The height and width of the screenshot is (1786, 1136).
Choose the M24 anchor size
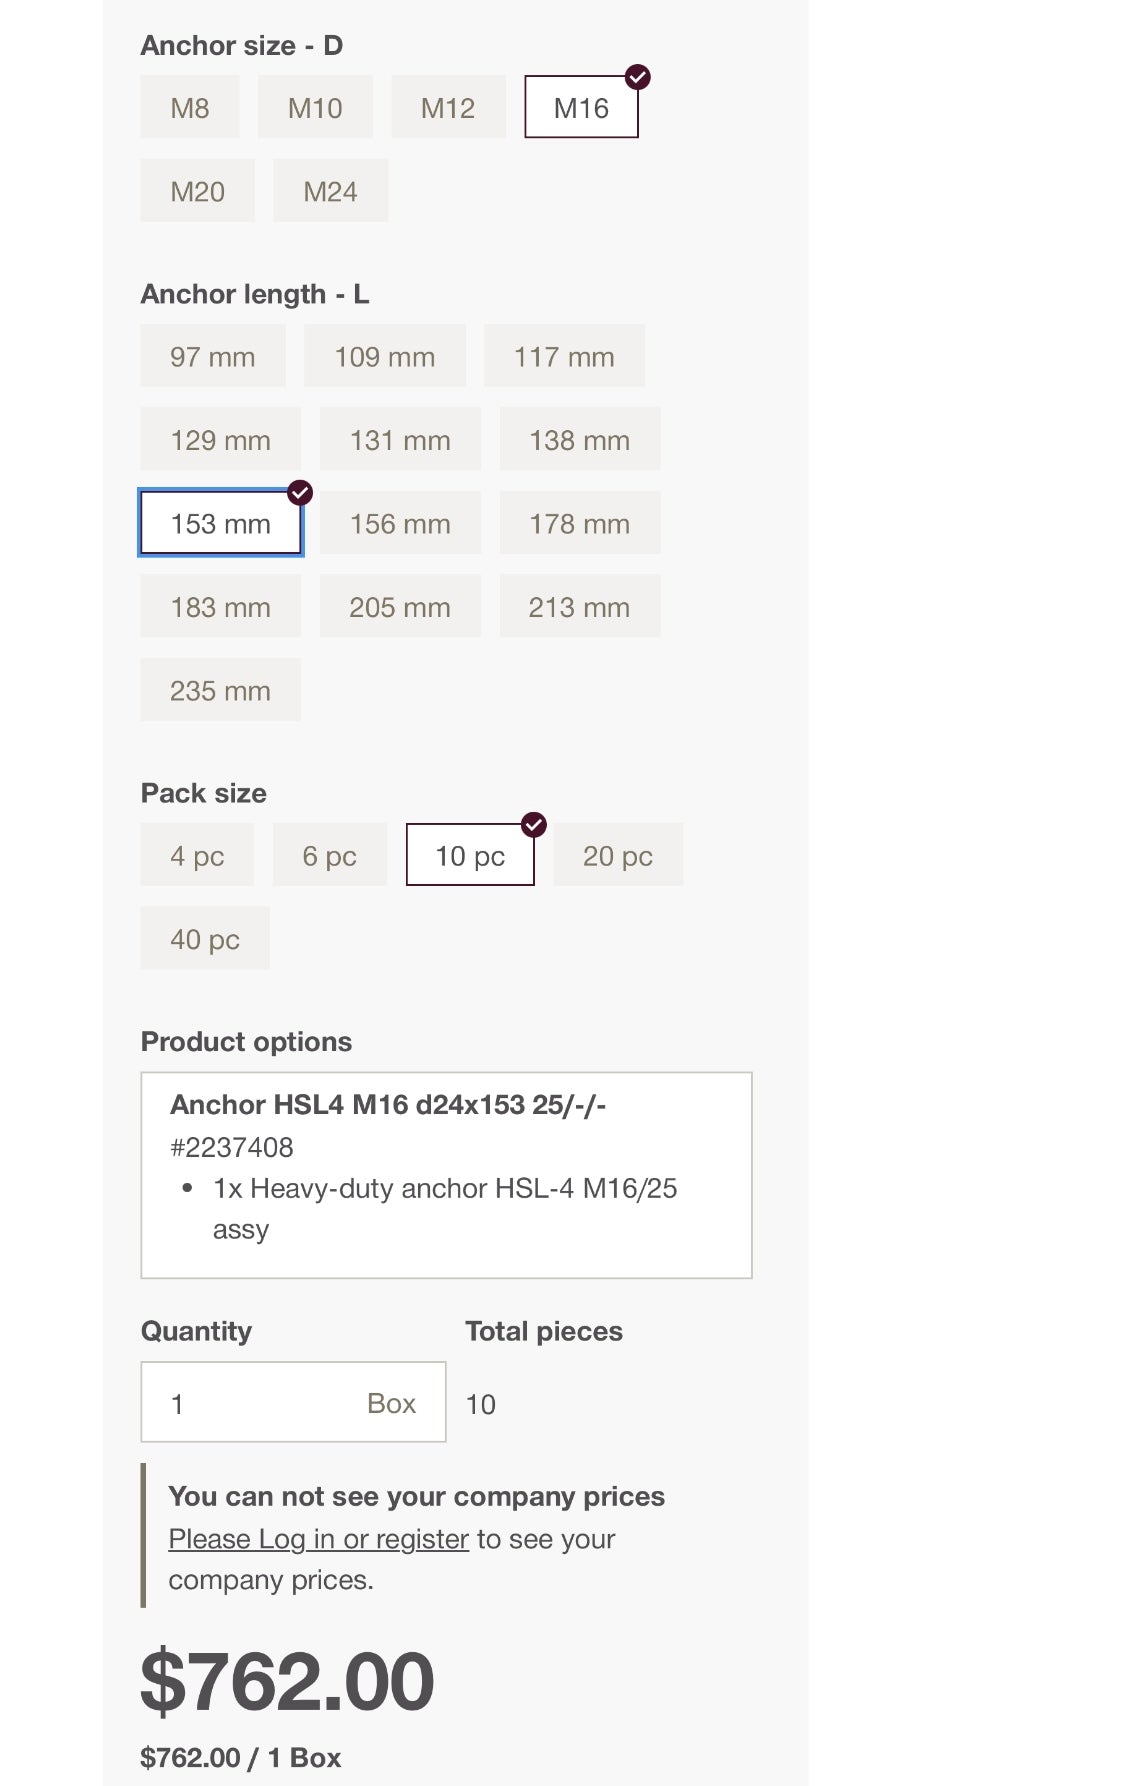330,191
